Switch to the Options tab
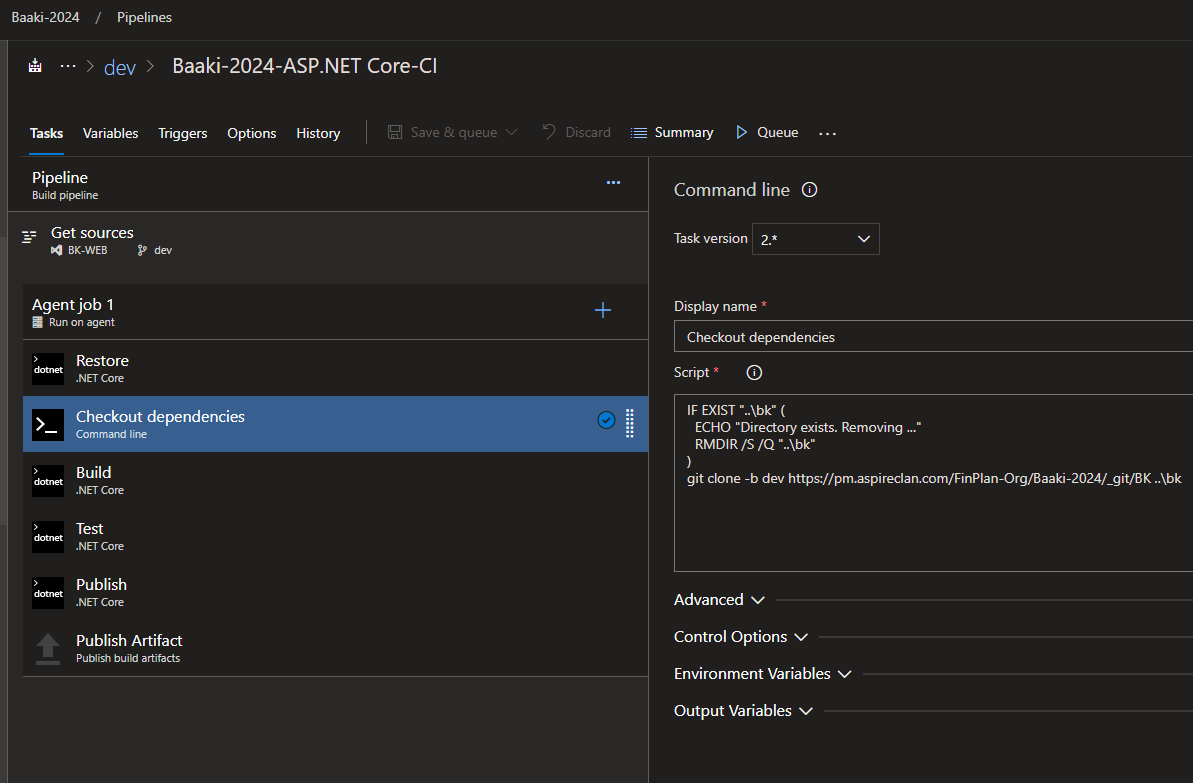Image resolution: width=1193 pixels, height=783 pixels. click(252, 133)
